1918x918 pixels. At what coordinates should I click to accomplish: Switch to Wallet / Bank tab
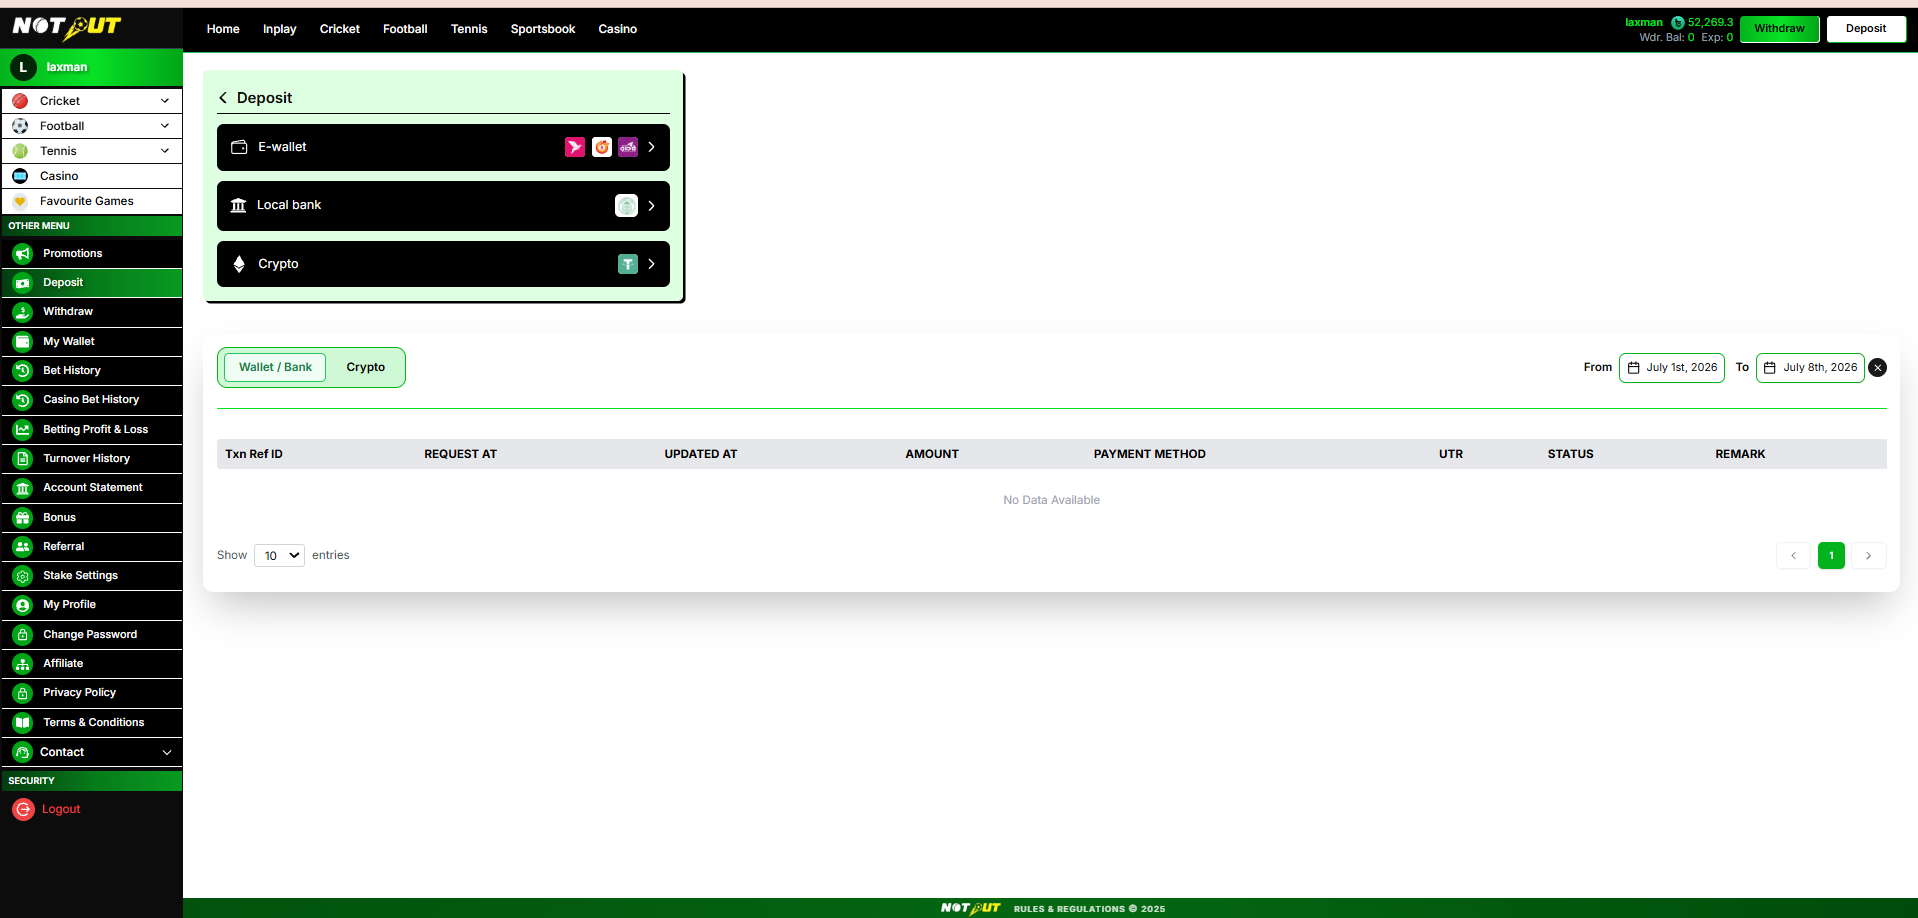[x=275, y=367]
